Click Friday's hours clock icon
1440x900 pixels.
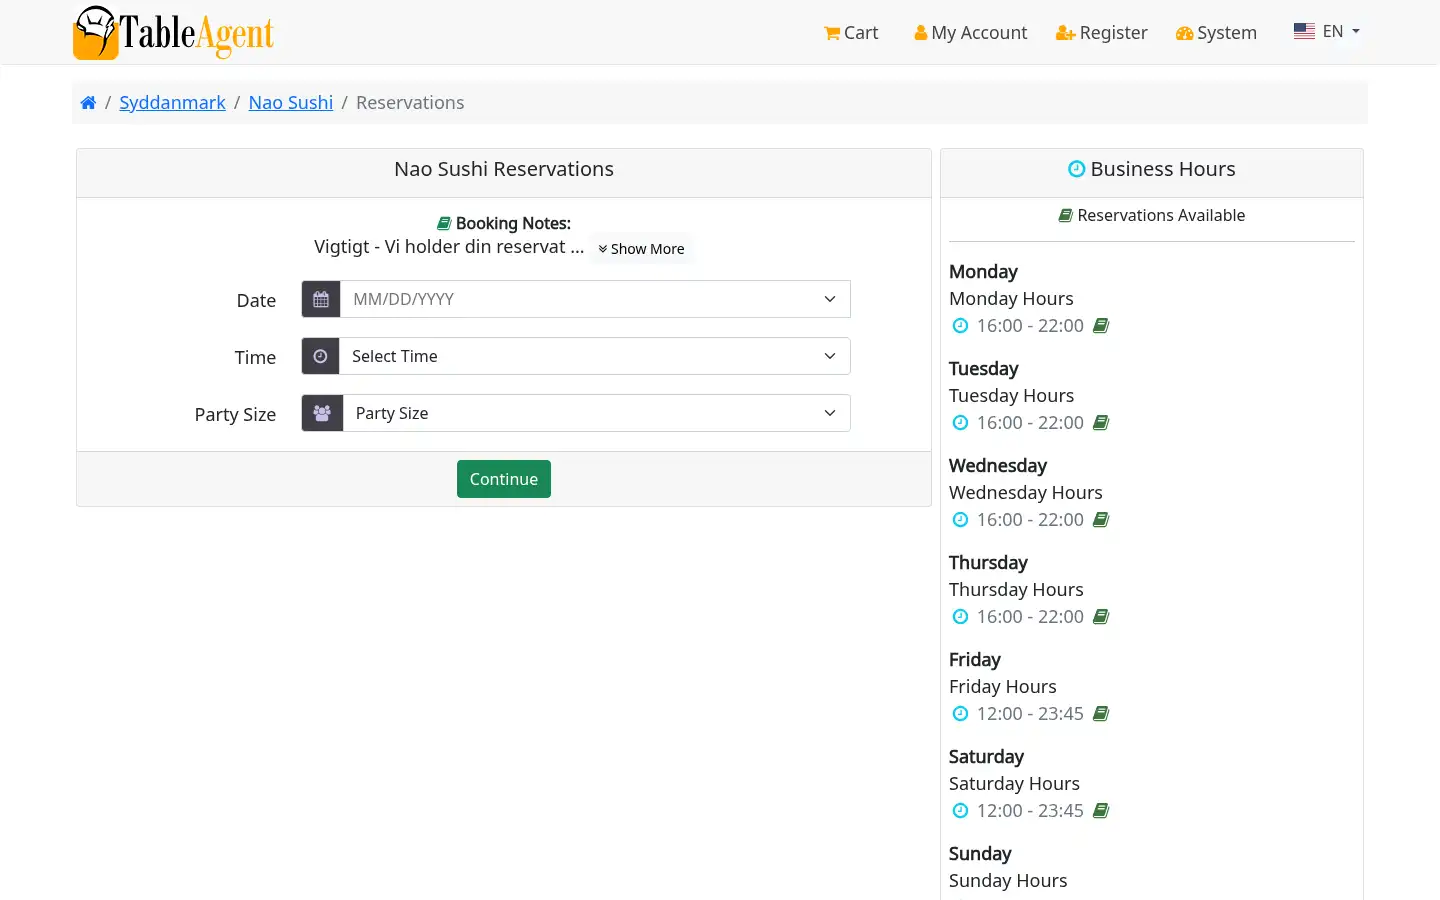(x=960, y=714)
